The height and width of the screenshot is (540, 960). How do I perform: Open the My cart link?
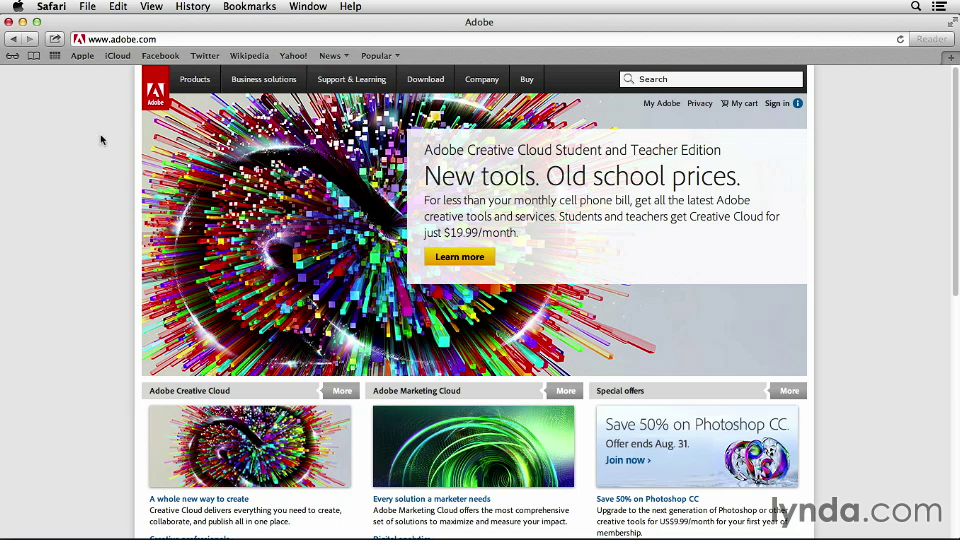[x=739, y=103]
